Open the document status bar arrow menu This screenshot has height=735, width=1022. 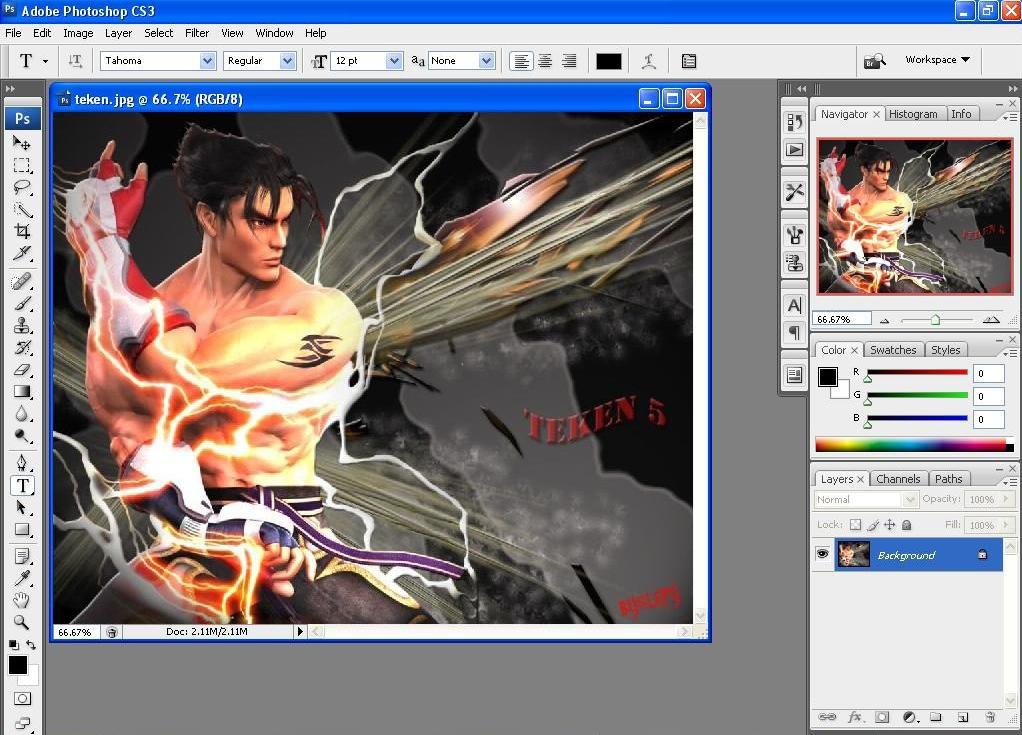300,631
